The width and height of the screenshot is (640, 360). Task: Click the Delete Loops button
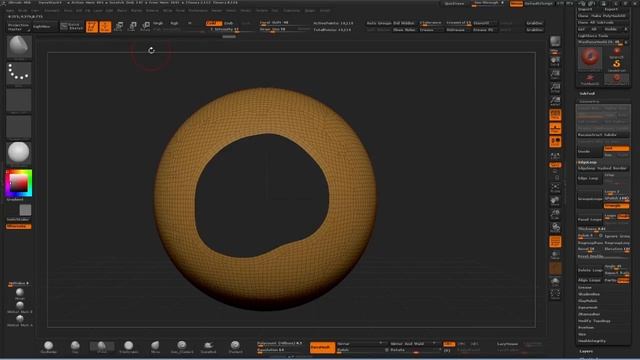coord(589,270)
